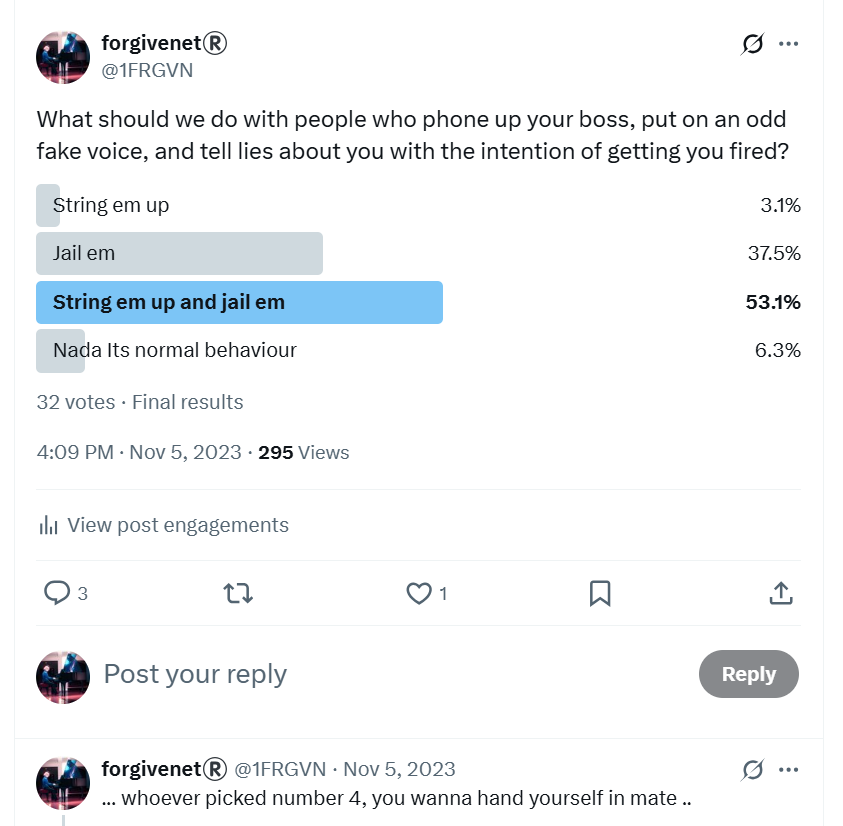Open more options on main post
This screenshot has width=843, height=826.
(x=788, y=44)
